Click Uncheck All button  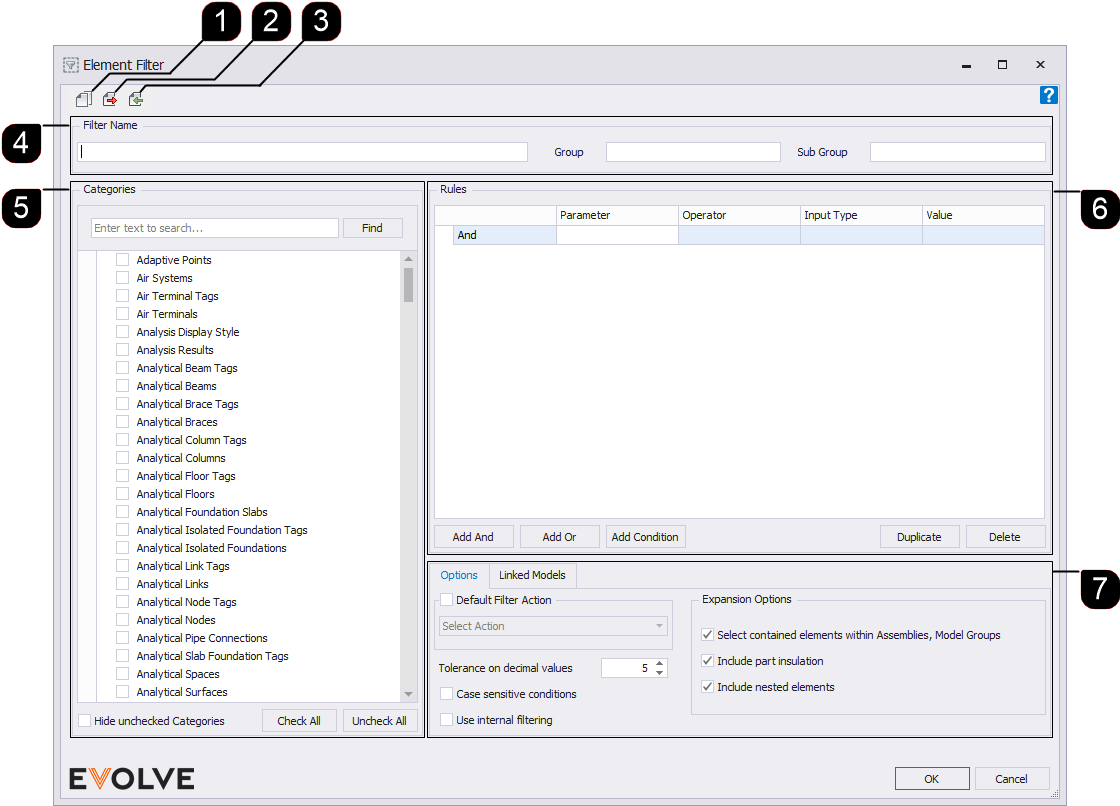[x=379, y=721]
